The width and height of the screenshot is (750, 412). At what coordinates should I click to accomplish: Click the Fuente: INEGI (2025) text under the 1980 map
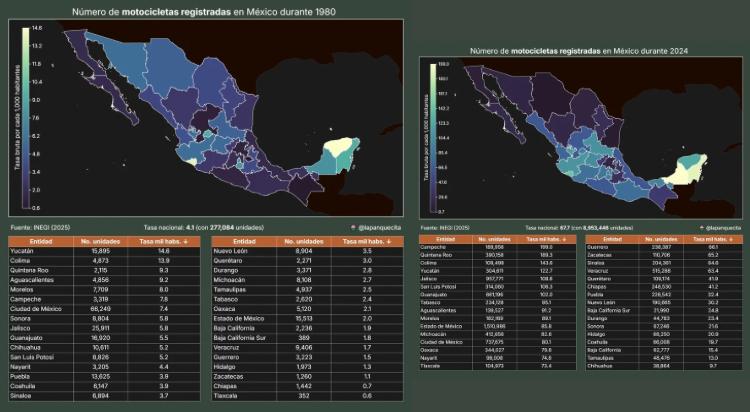pos(41,228)
